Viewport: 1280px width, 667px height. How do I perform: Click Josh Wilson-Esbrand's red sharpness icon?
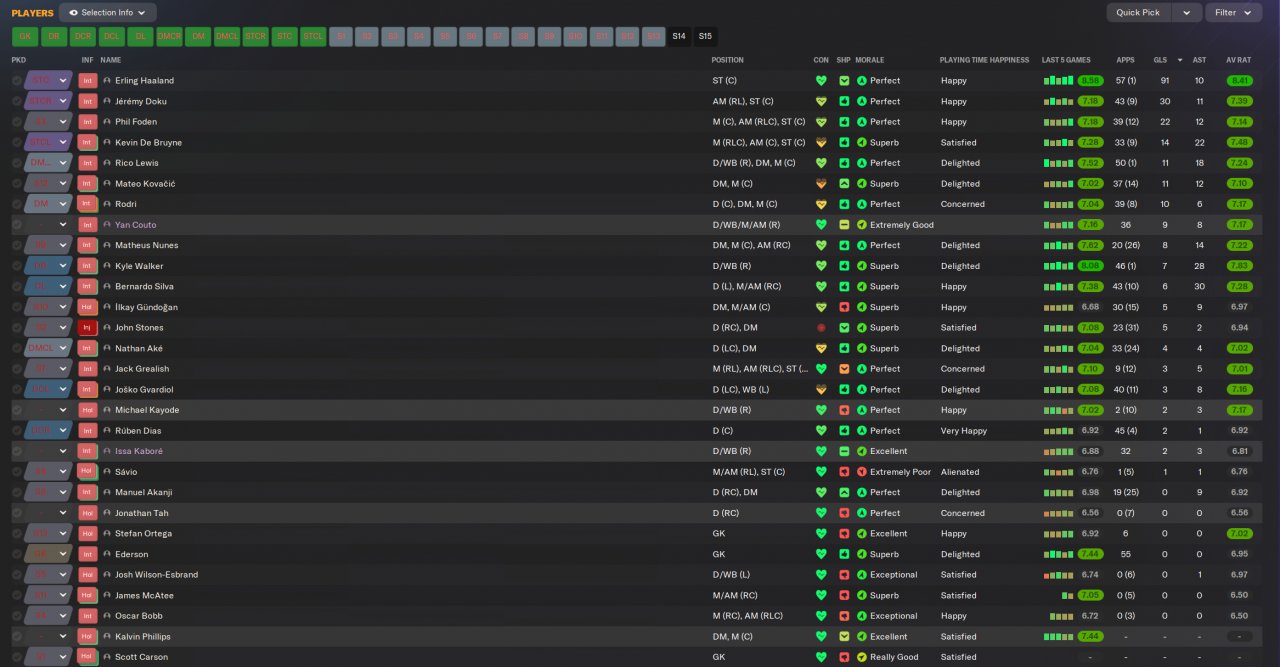[x=844, y=575]
